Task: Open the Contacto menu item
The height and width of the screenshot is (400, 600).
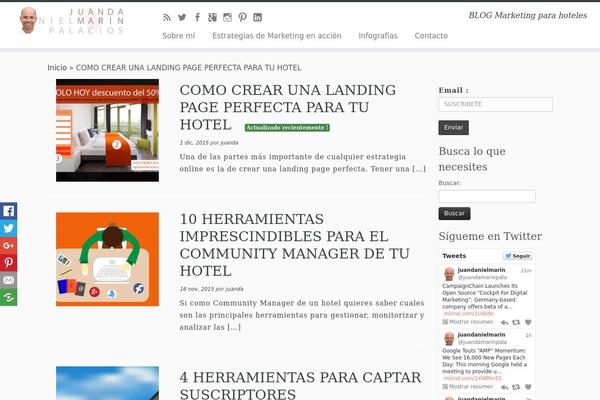Action: point(431,36)
